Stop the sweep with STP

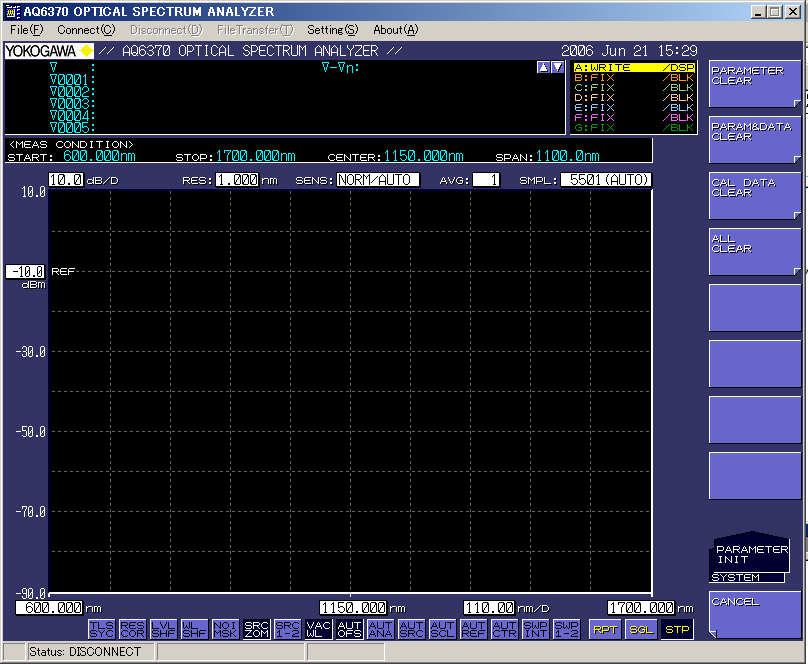677,629
